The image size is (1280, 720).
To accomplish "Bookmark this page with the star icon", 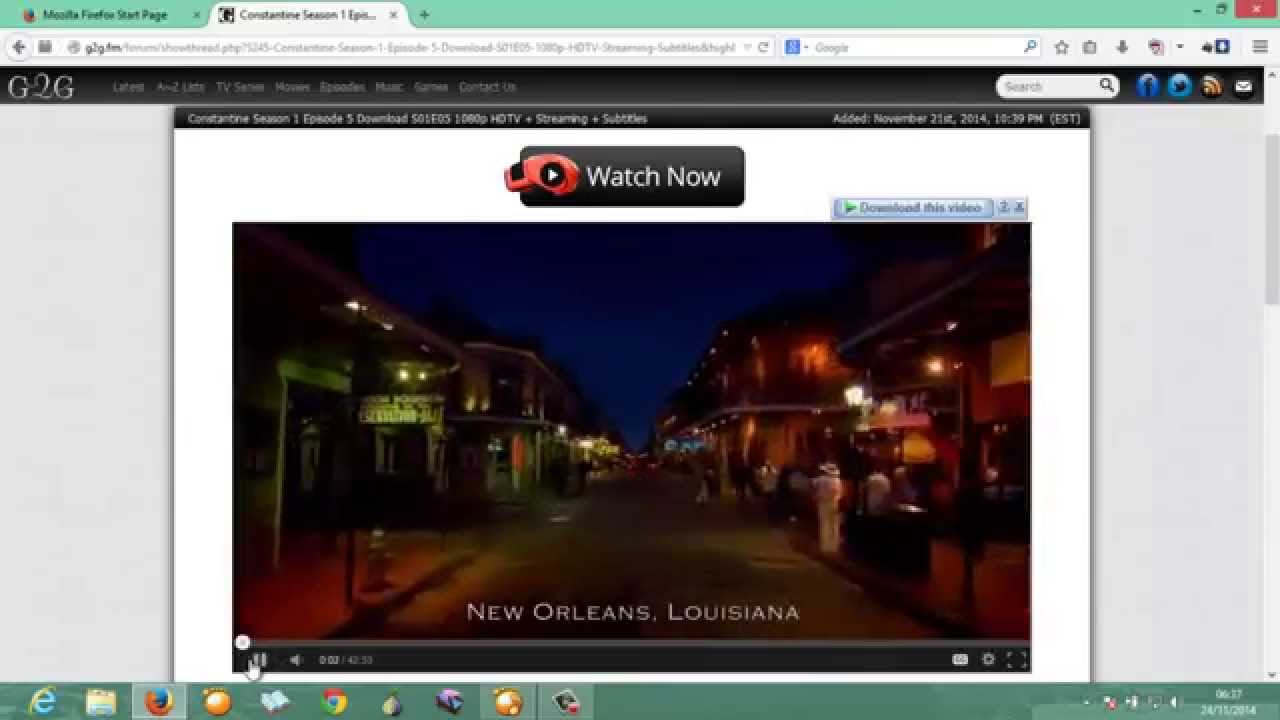I will coord(1062,47).
